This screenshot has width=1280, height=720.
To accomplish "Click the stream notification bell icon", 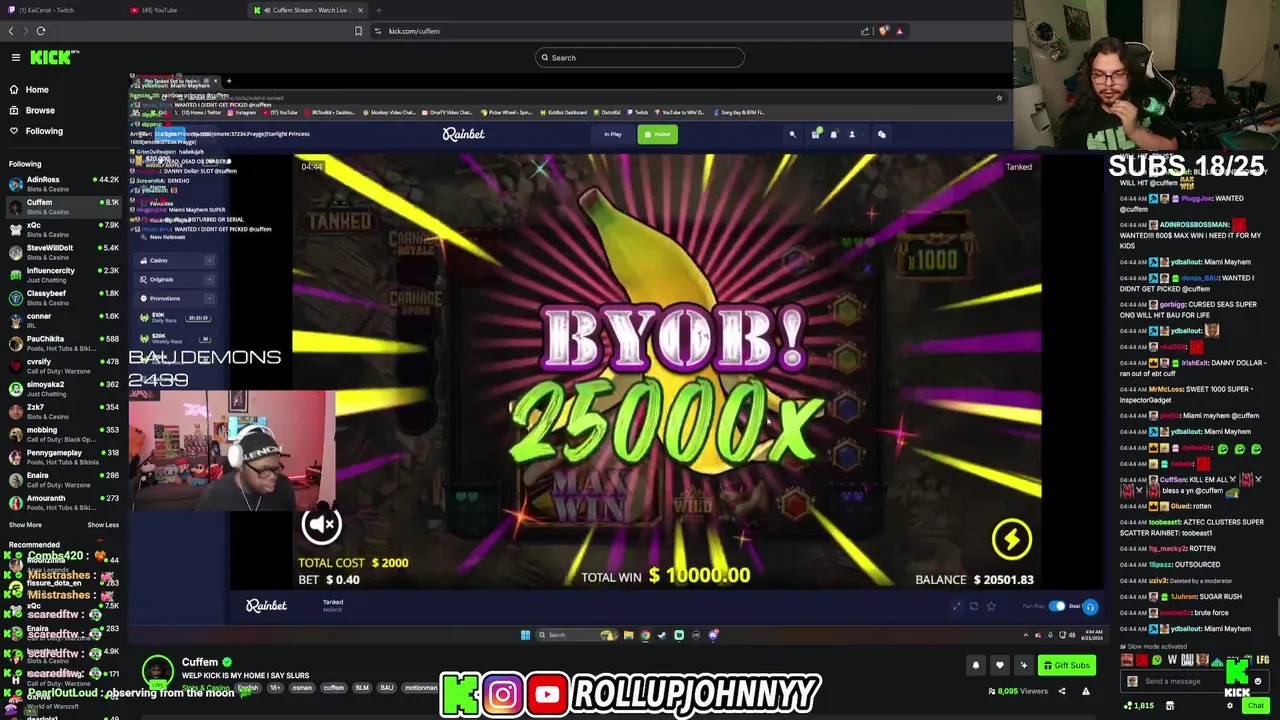I will click(976, 665).
